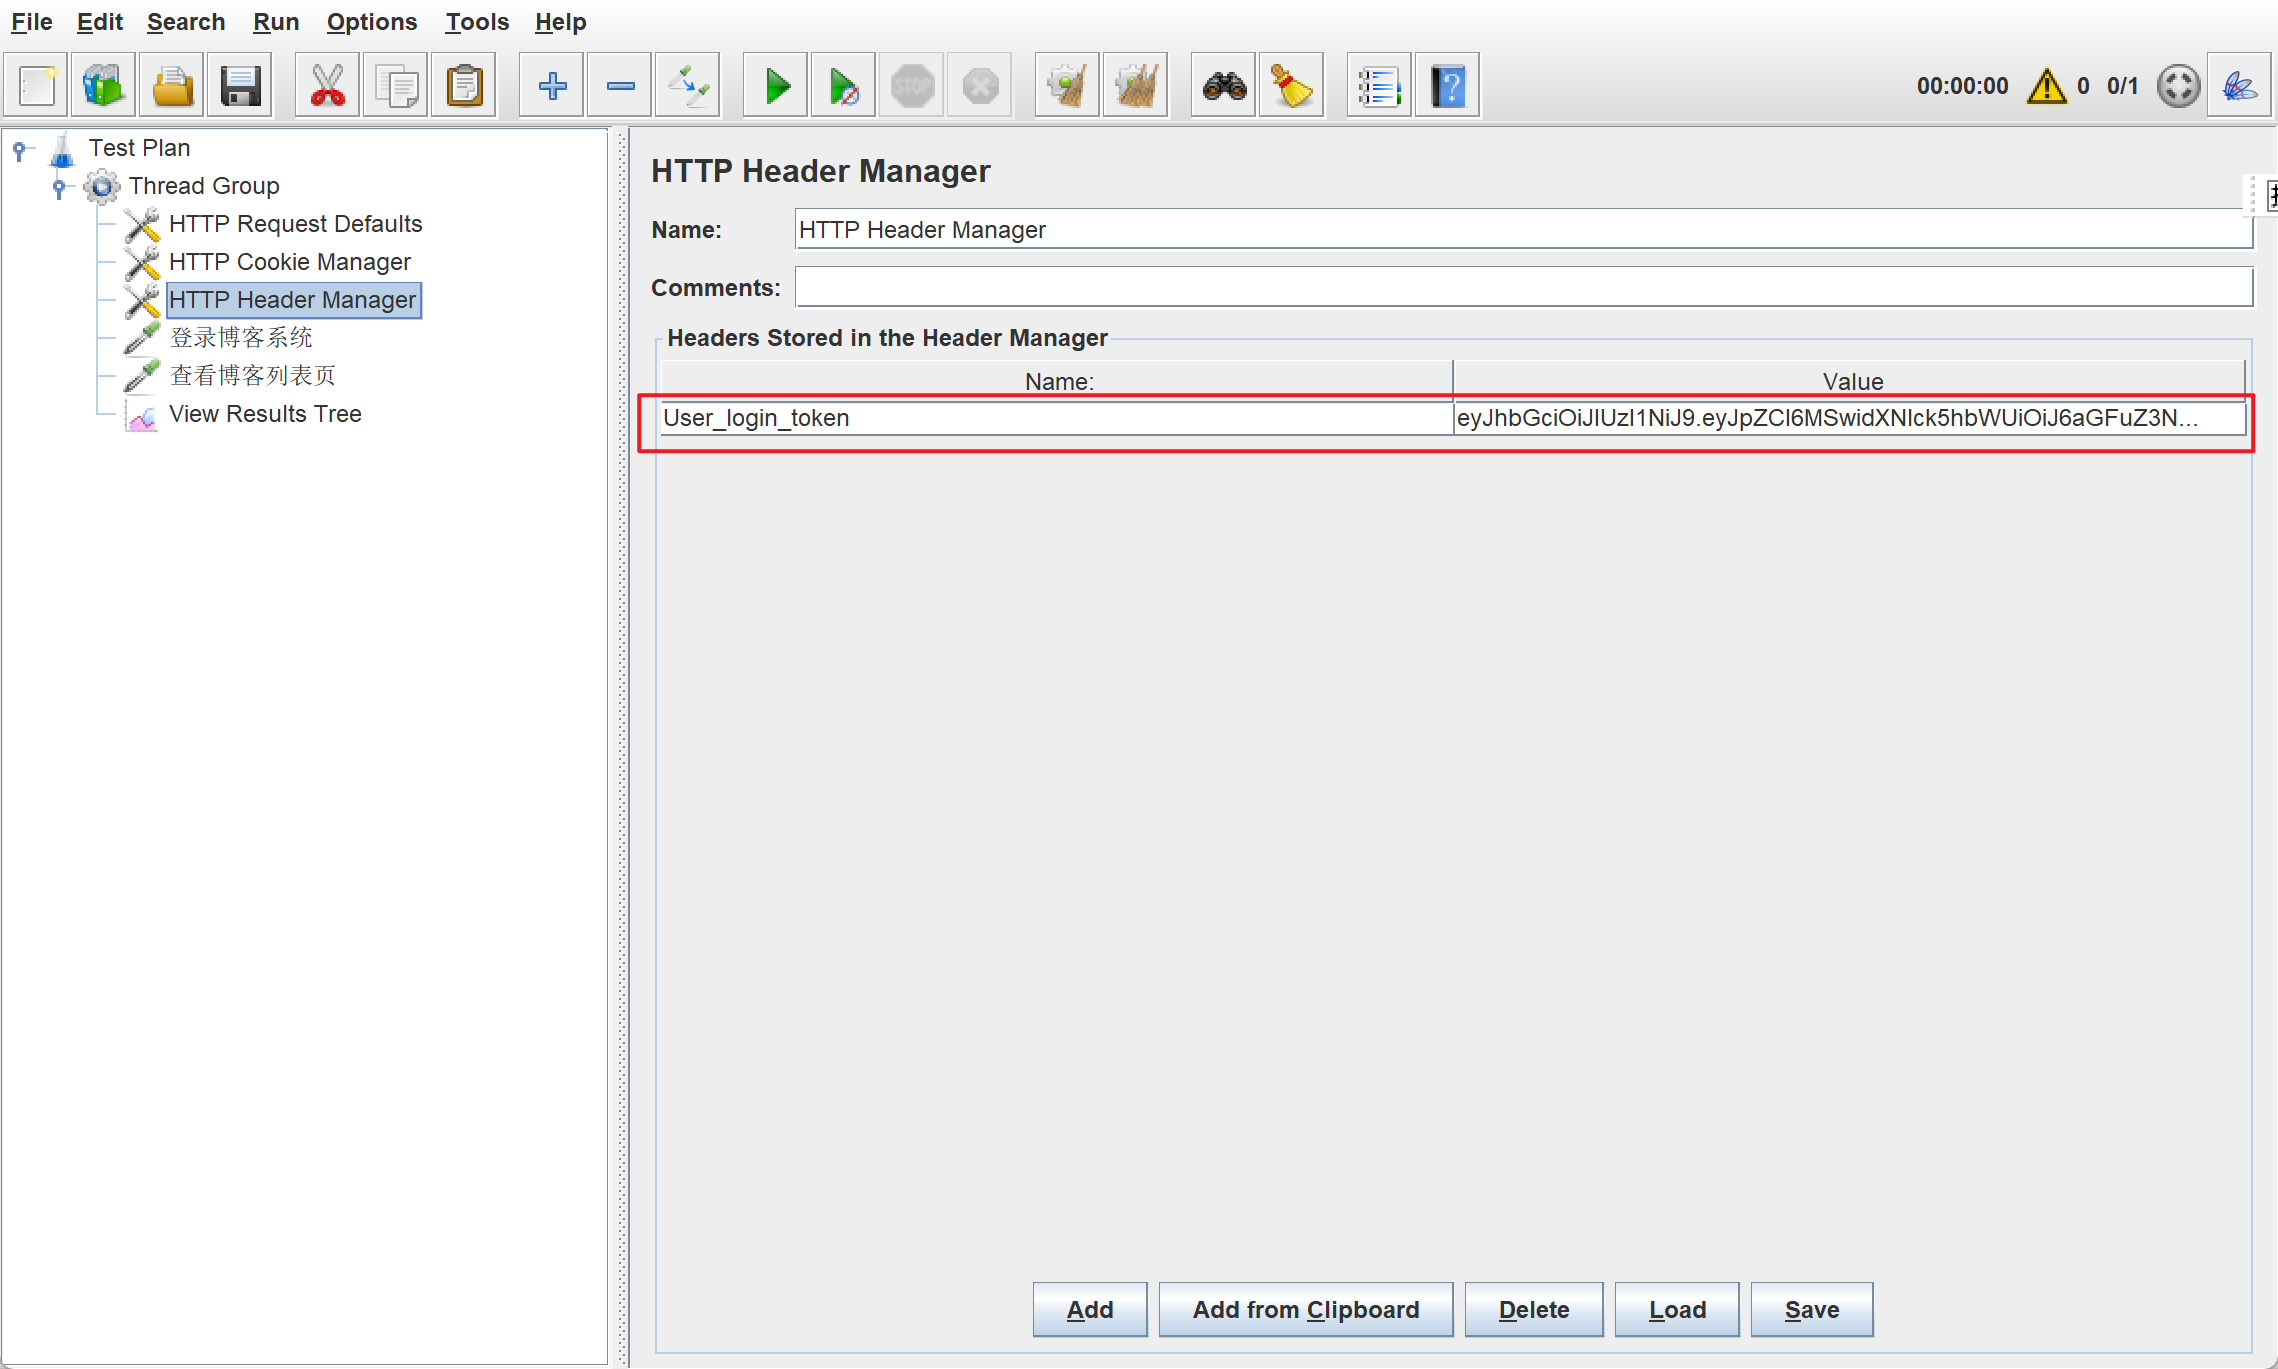
Task: Open Function Helper list icon
Action: (x=1379, y=86)
